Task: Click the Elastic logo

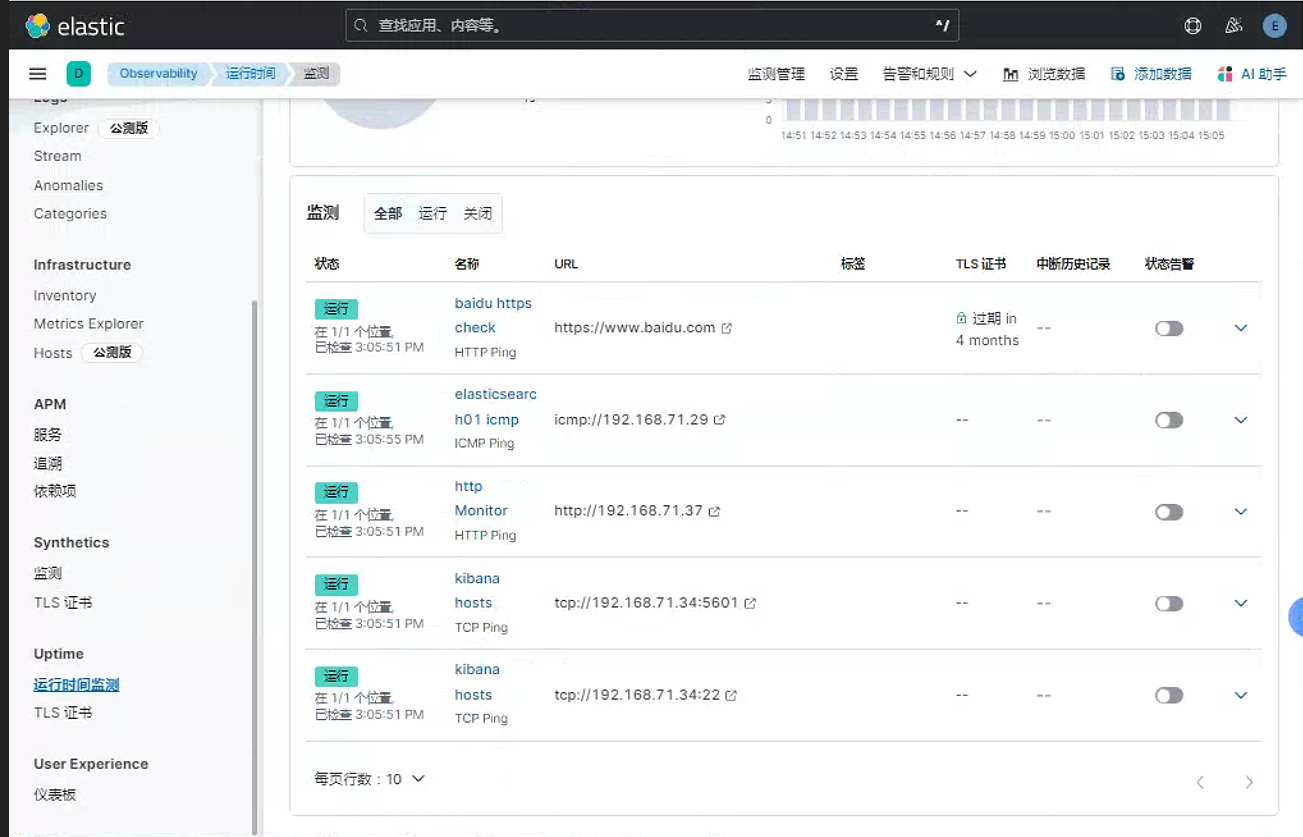Action: click(x=75, y=26)
